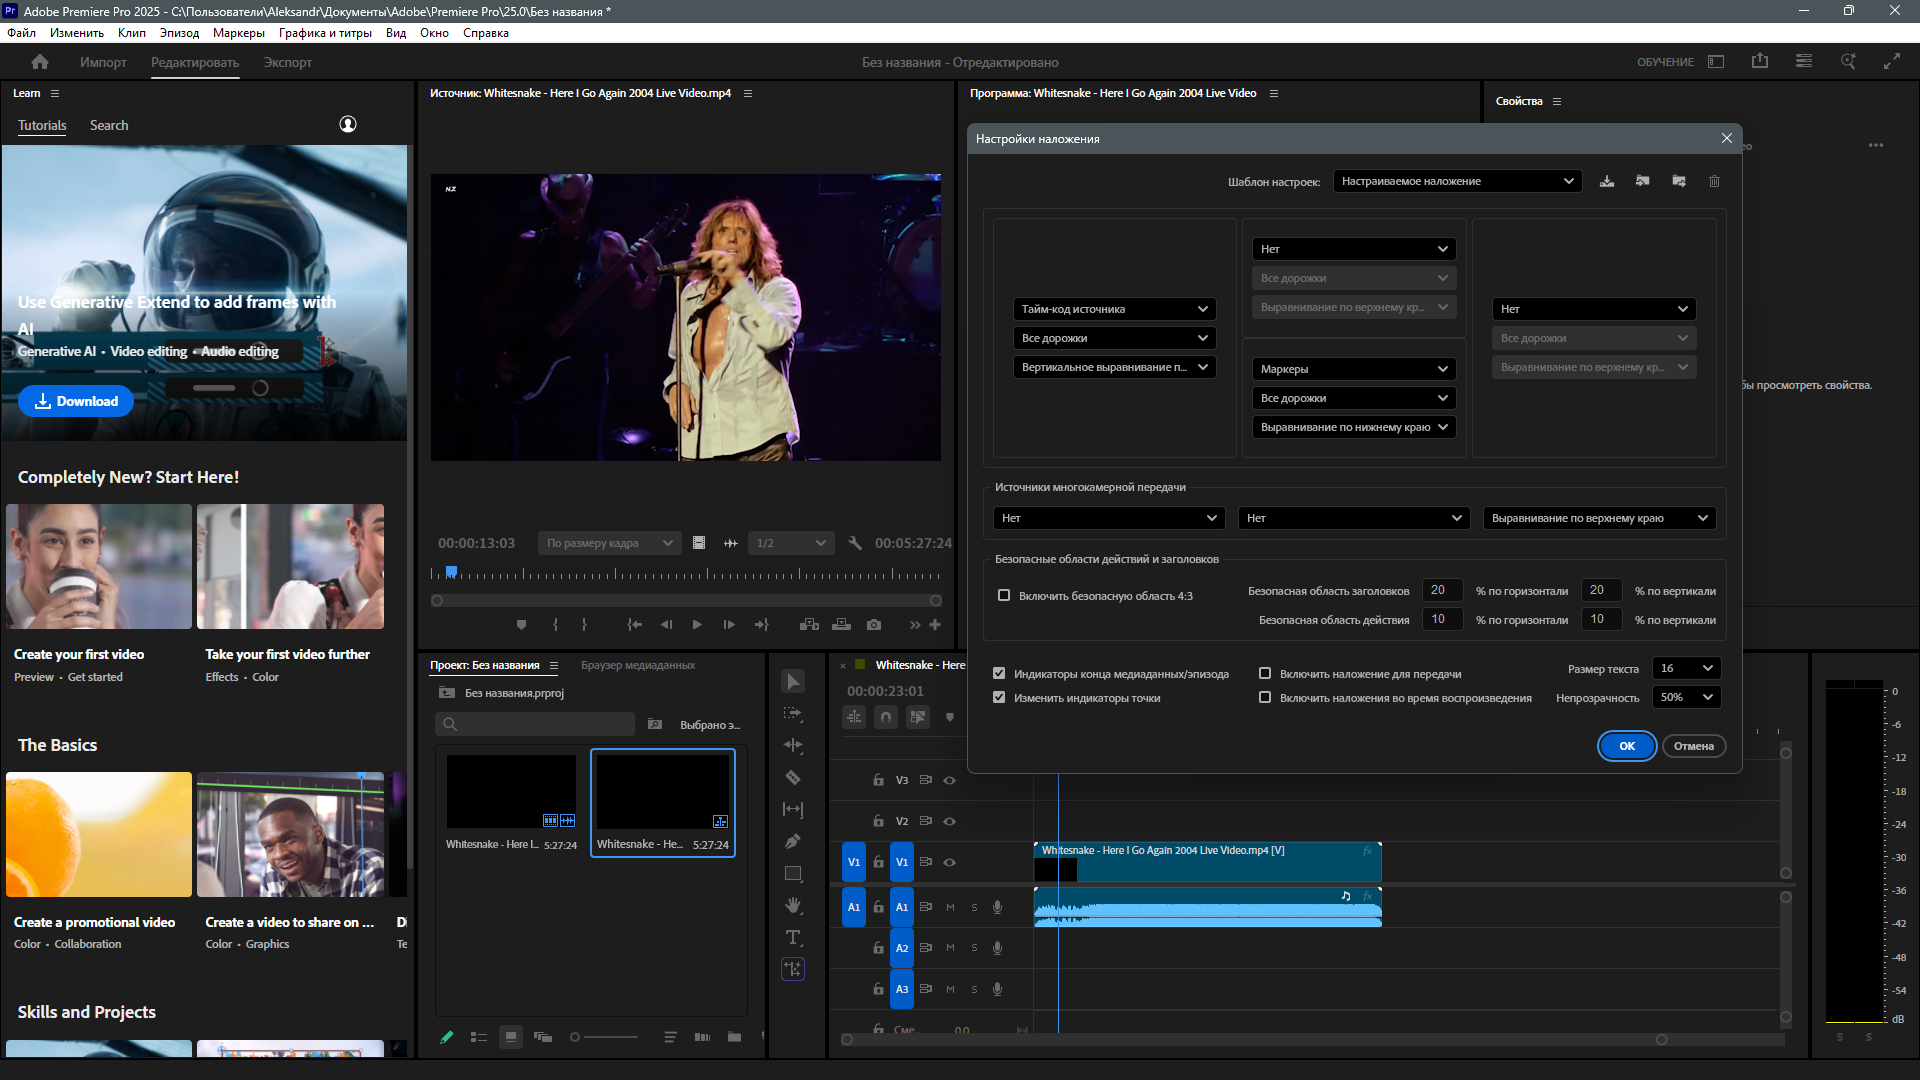Enable overlays during playback checkbox
The image size is (1920, 1080).
[1265, 698]
